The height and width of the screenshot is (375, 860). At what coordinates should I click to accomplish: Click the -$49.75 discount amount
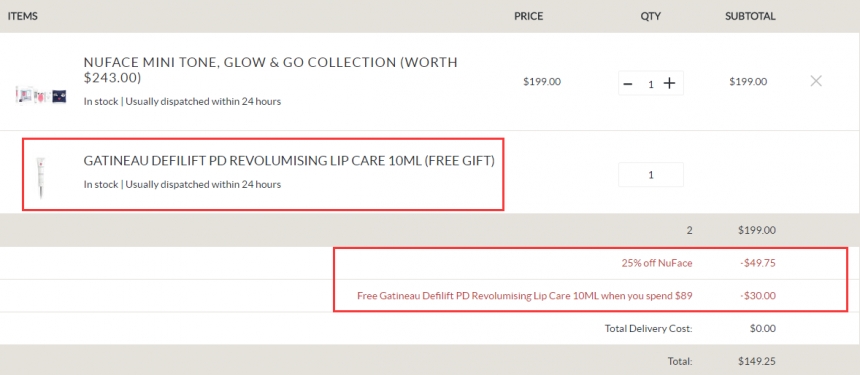coord(757,263)
